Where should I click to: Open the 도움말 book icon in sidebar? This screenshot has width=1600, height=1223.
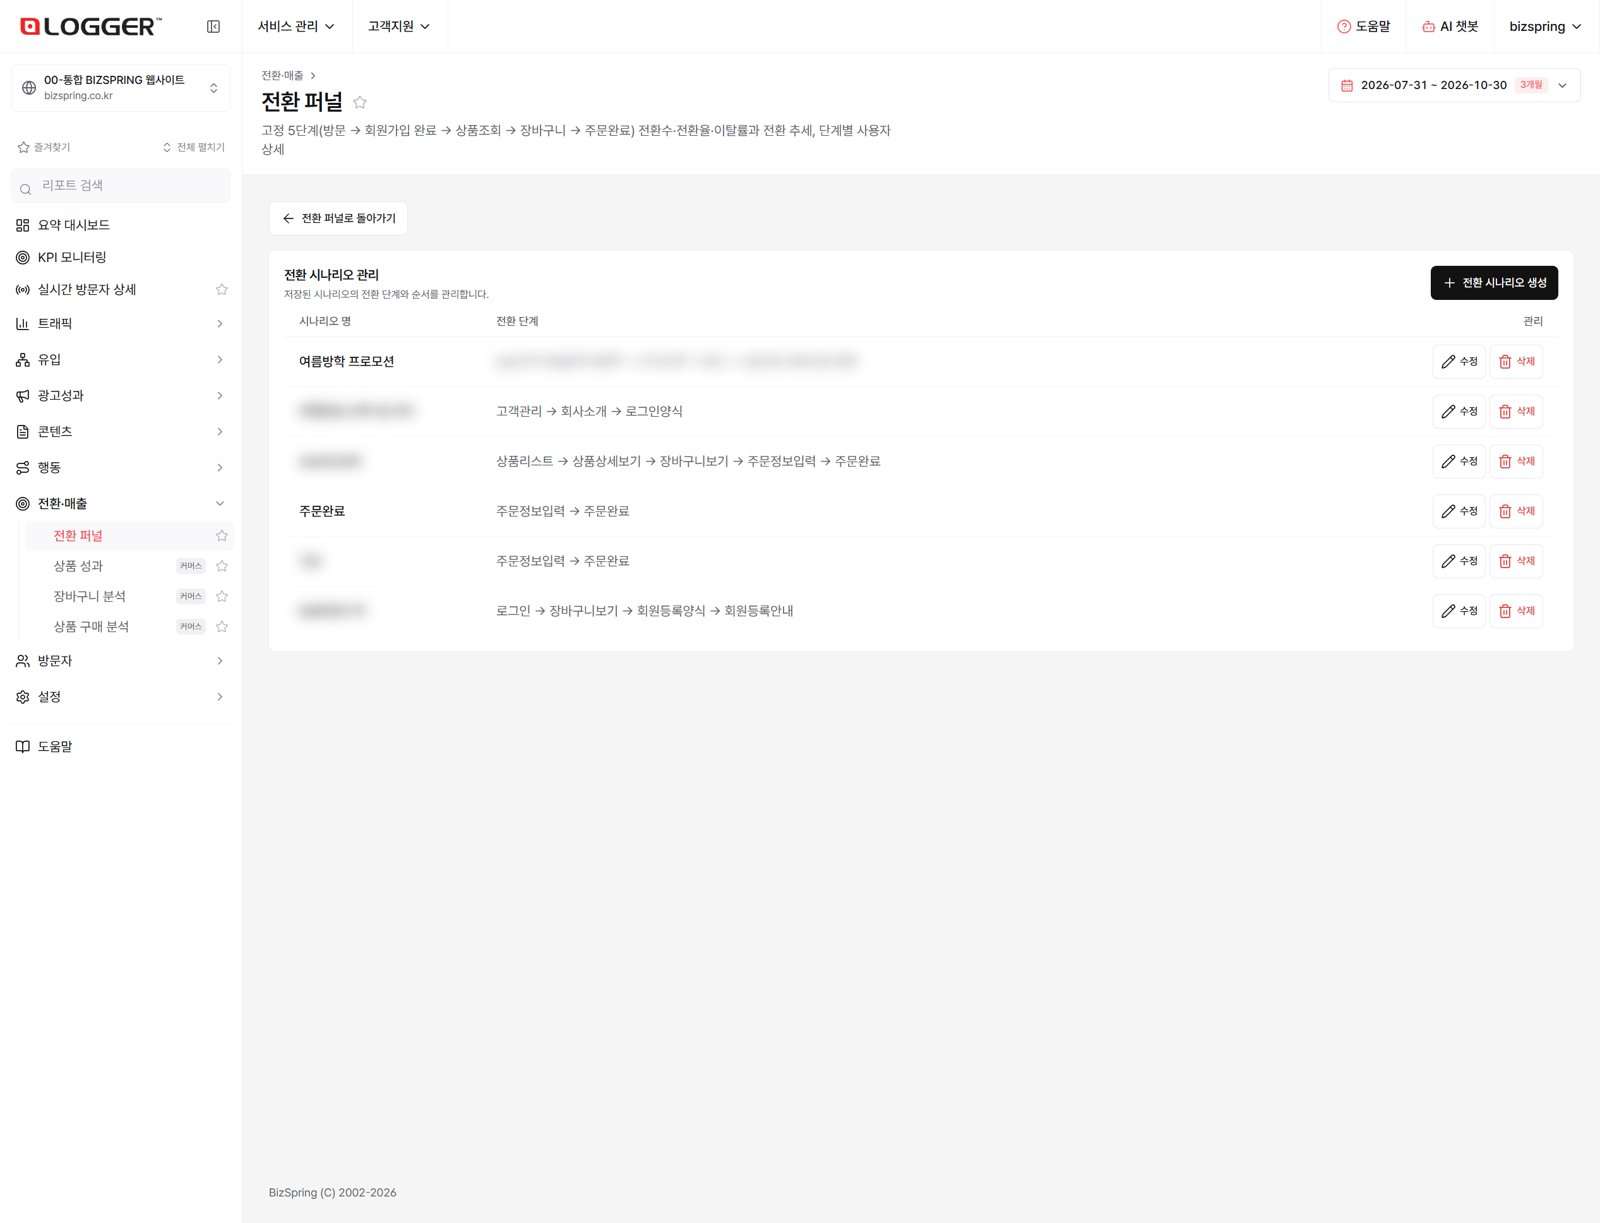click(x=22, y=747)
